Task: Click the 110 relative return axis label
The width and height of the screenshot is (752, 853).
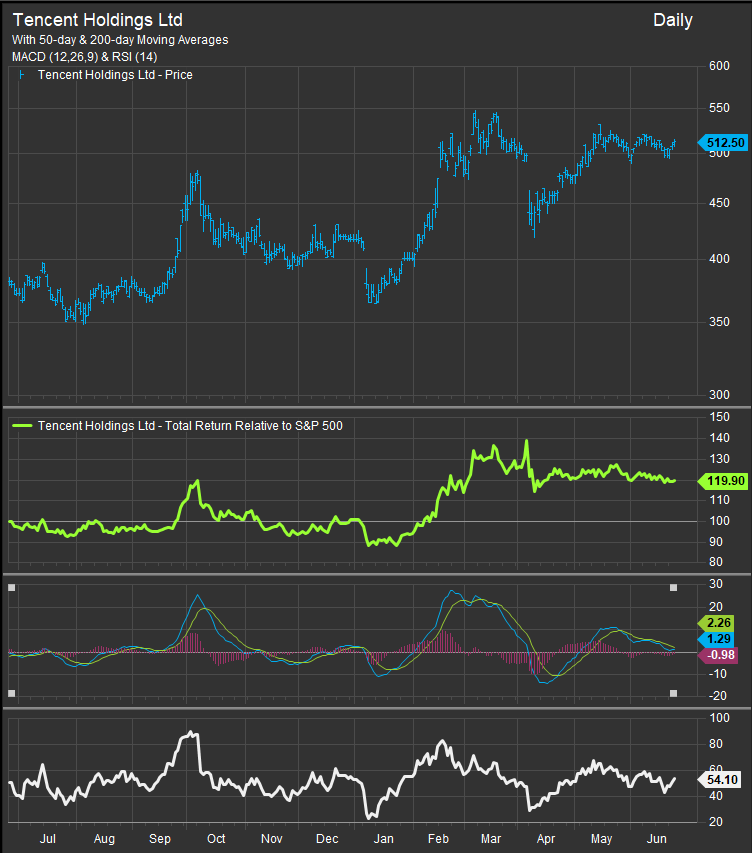Action: point(719,499)
